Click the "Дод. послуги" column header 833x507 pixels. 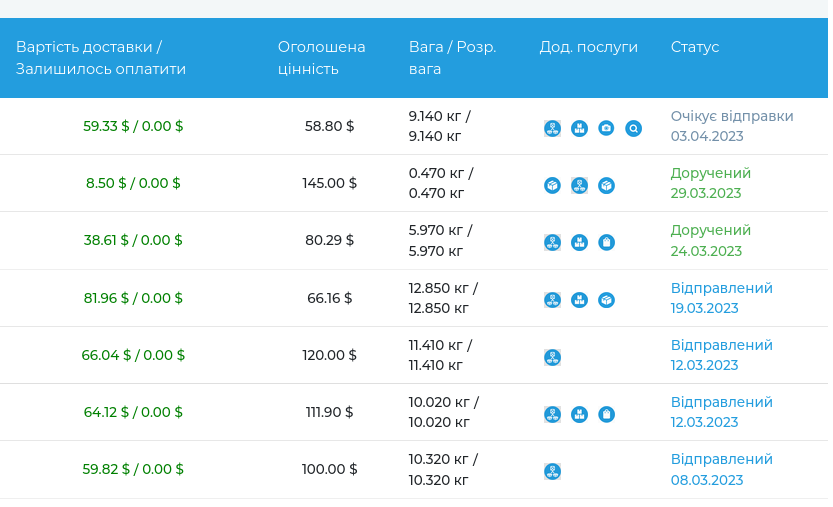pyautogui.click(x=588, y=47)
